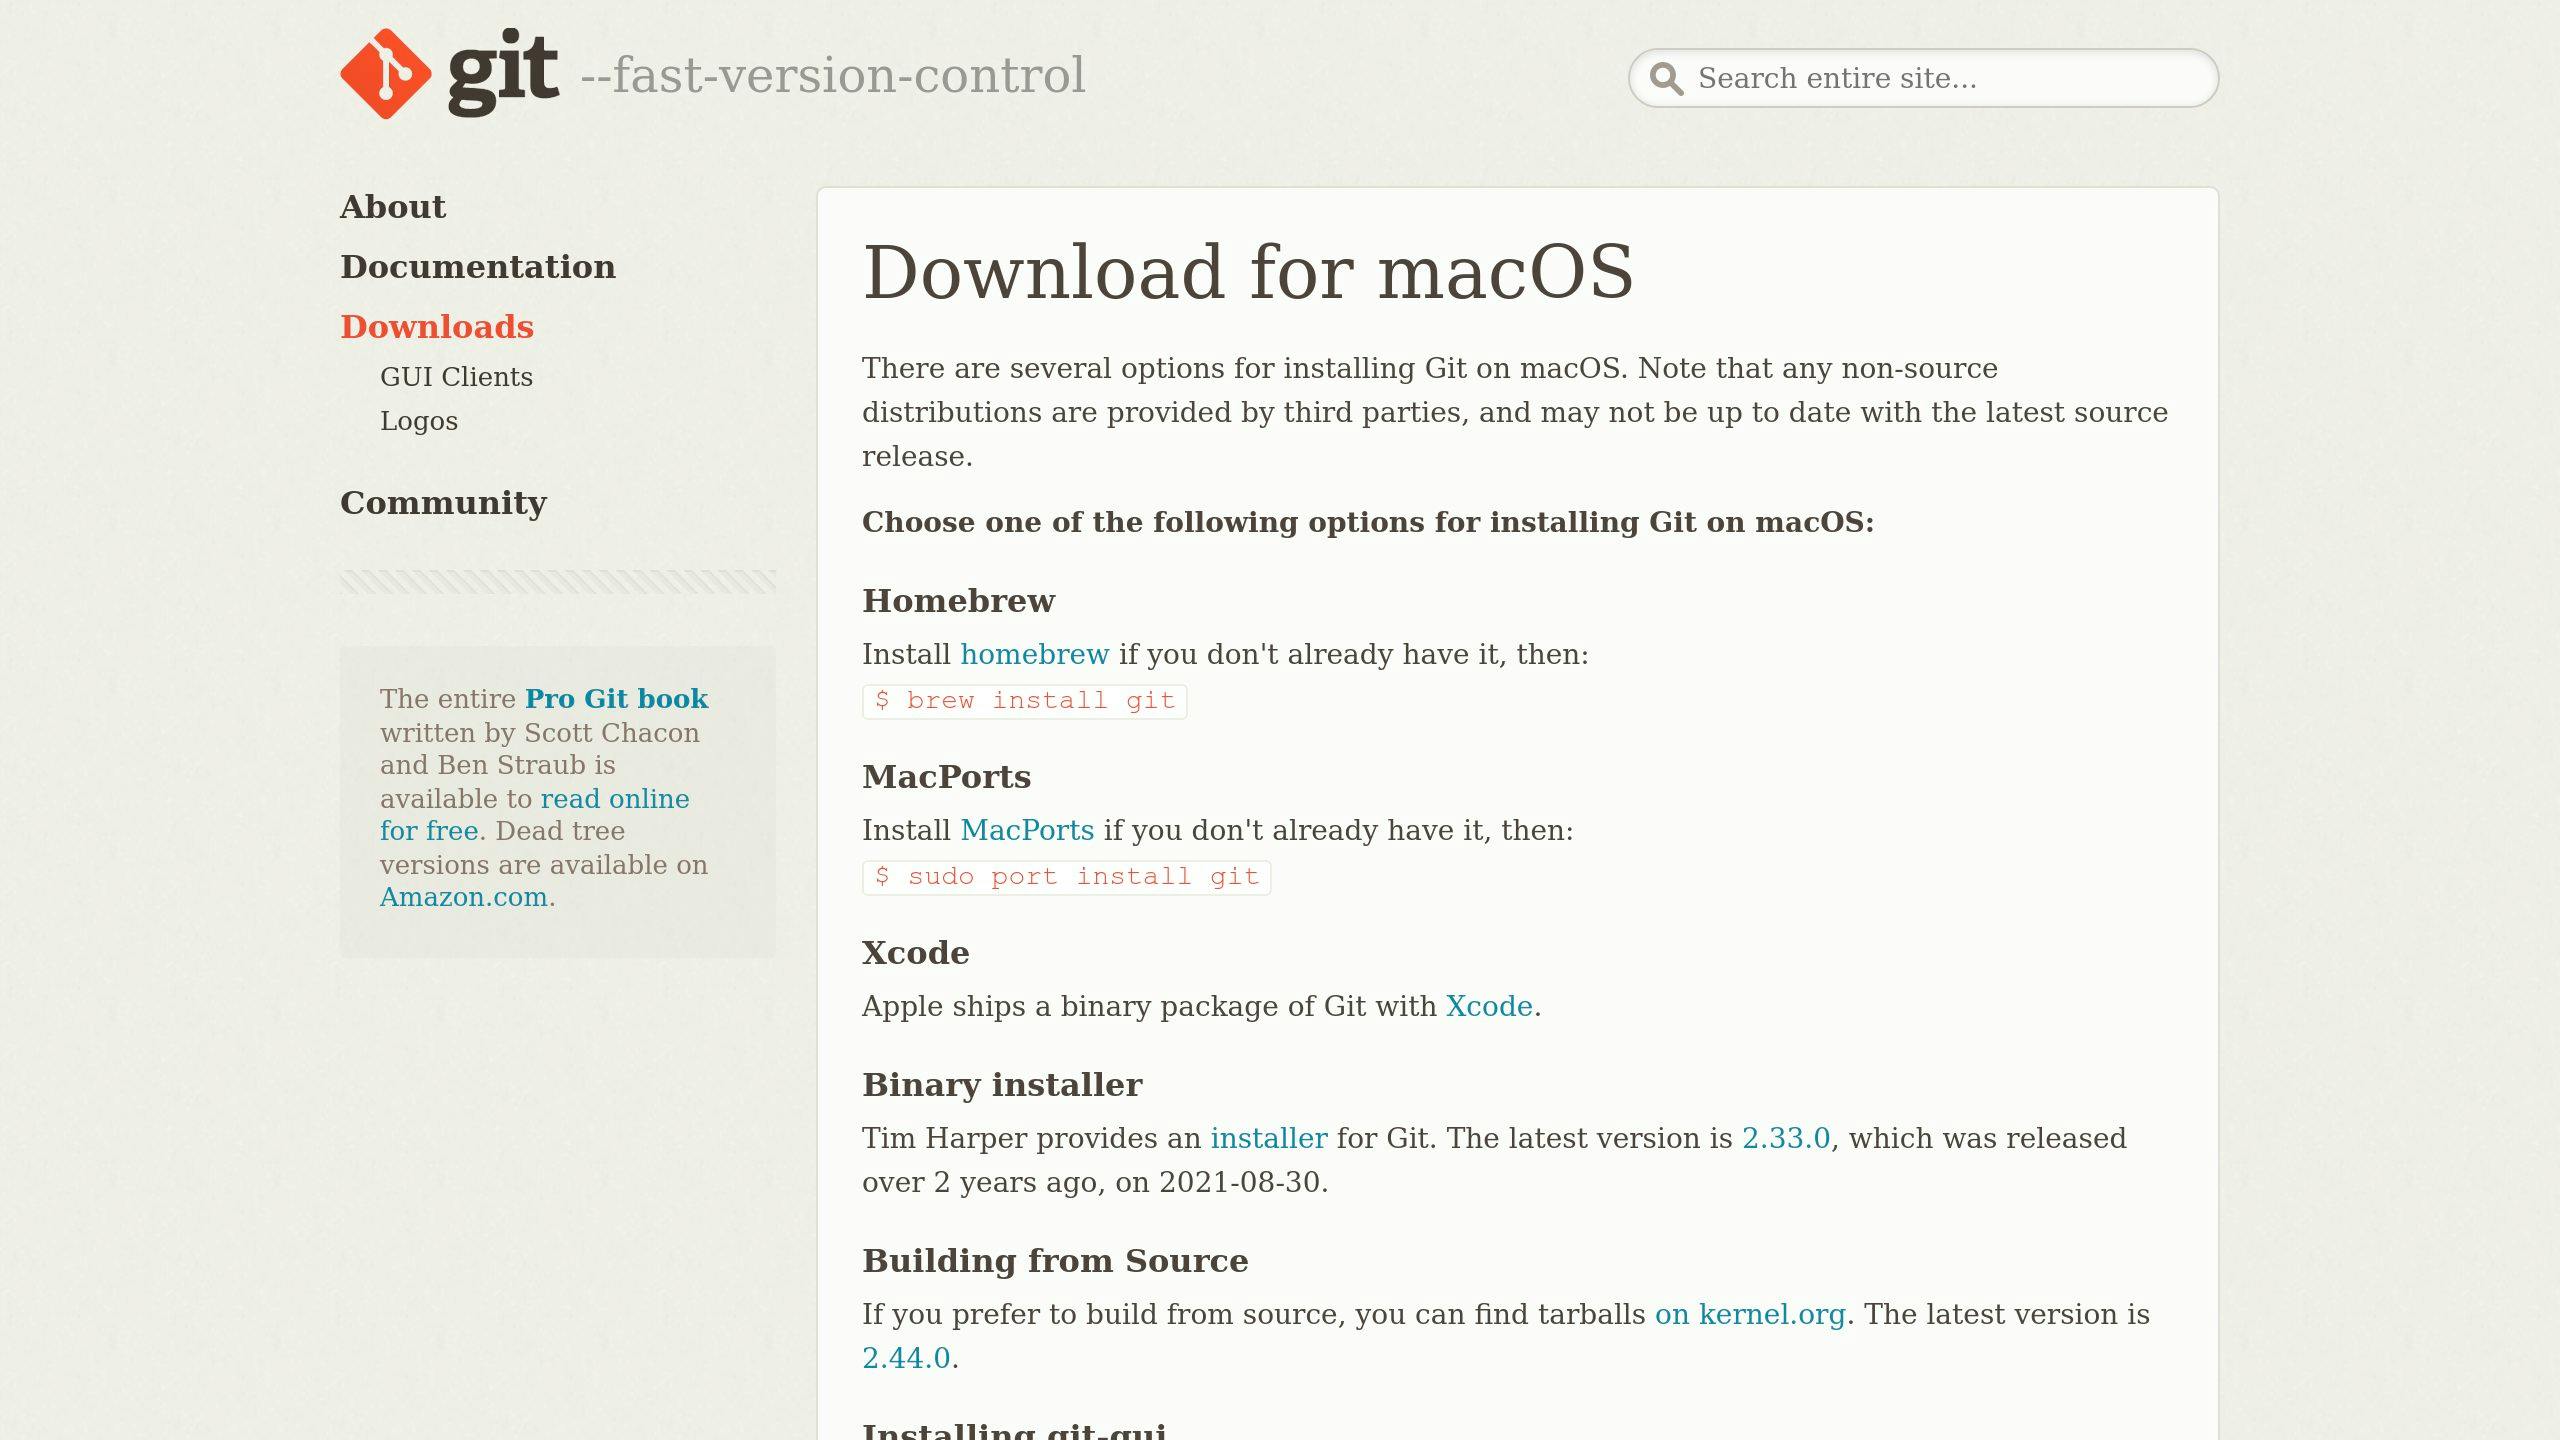
Task: Open the Logos subpage
Action: [x=418, y=421]
